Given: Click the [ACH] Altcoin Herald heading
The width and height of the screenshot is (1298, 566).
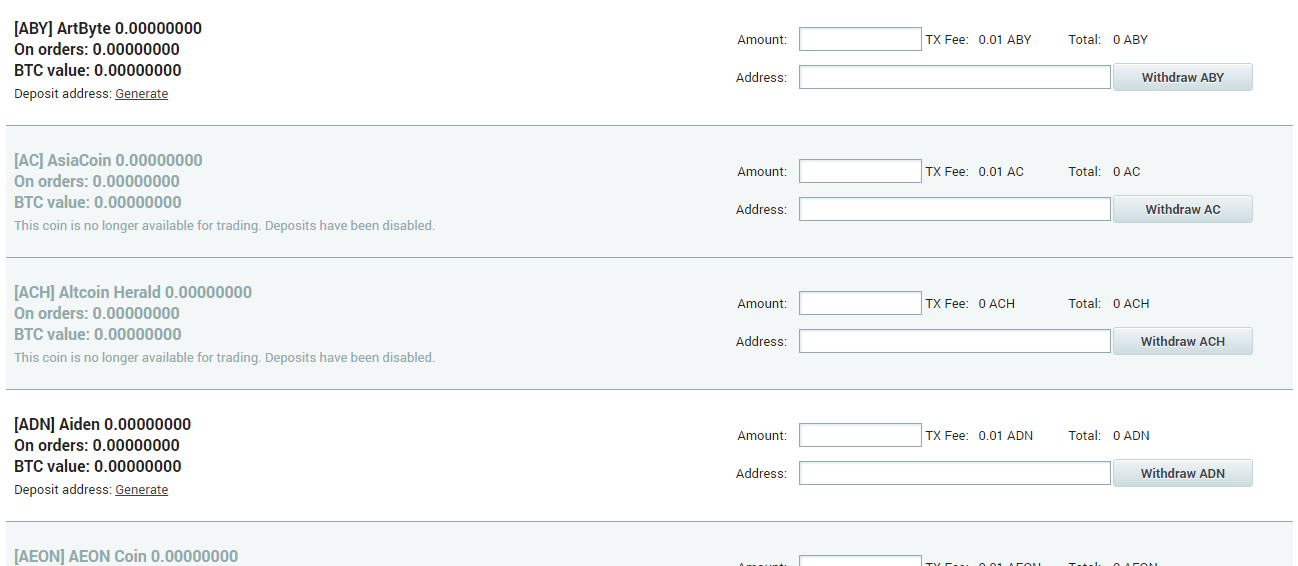Looking at the screenshot, I should 133,292.
